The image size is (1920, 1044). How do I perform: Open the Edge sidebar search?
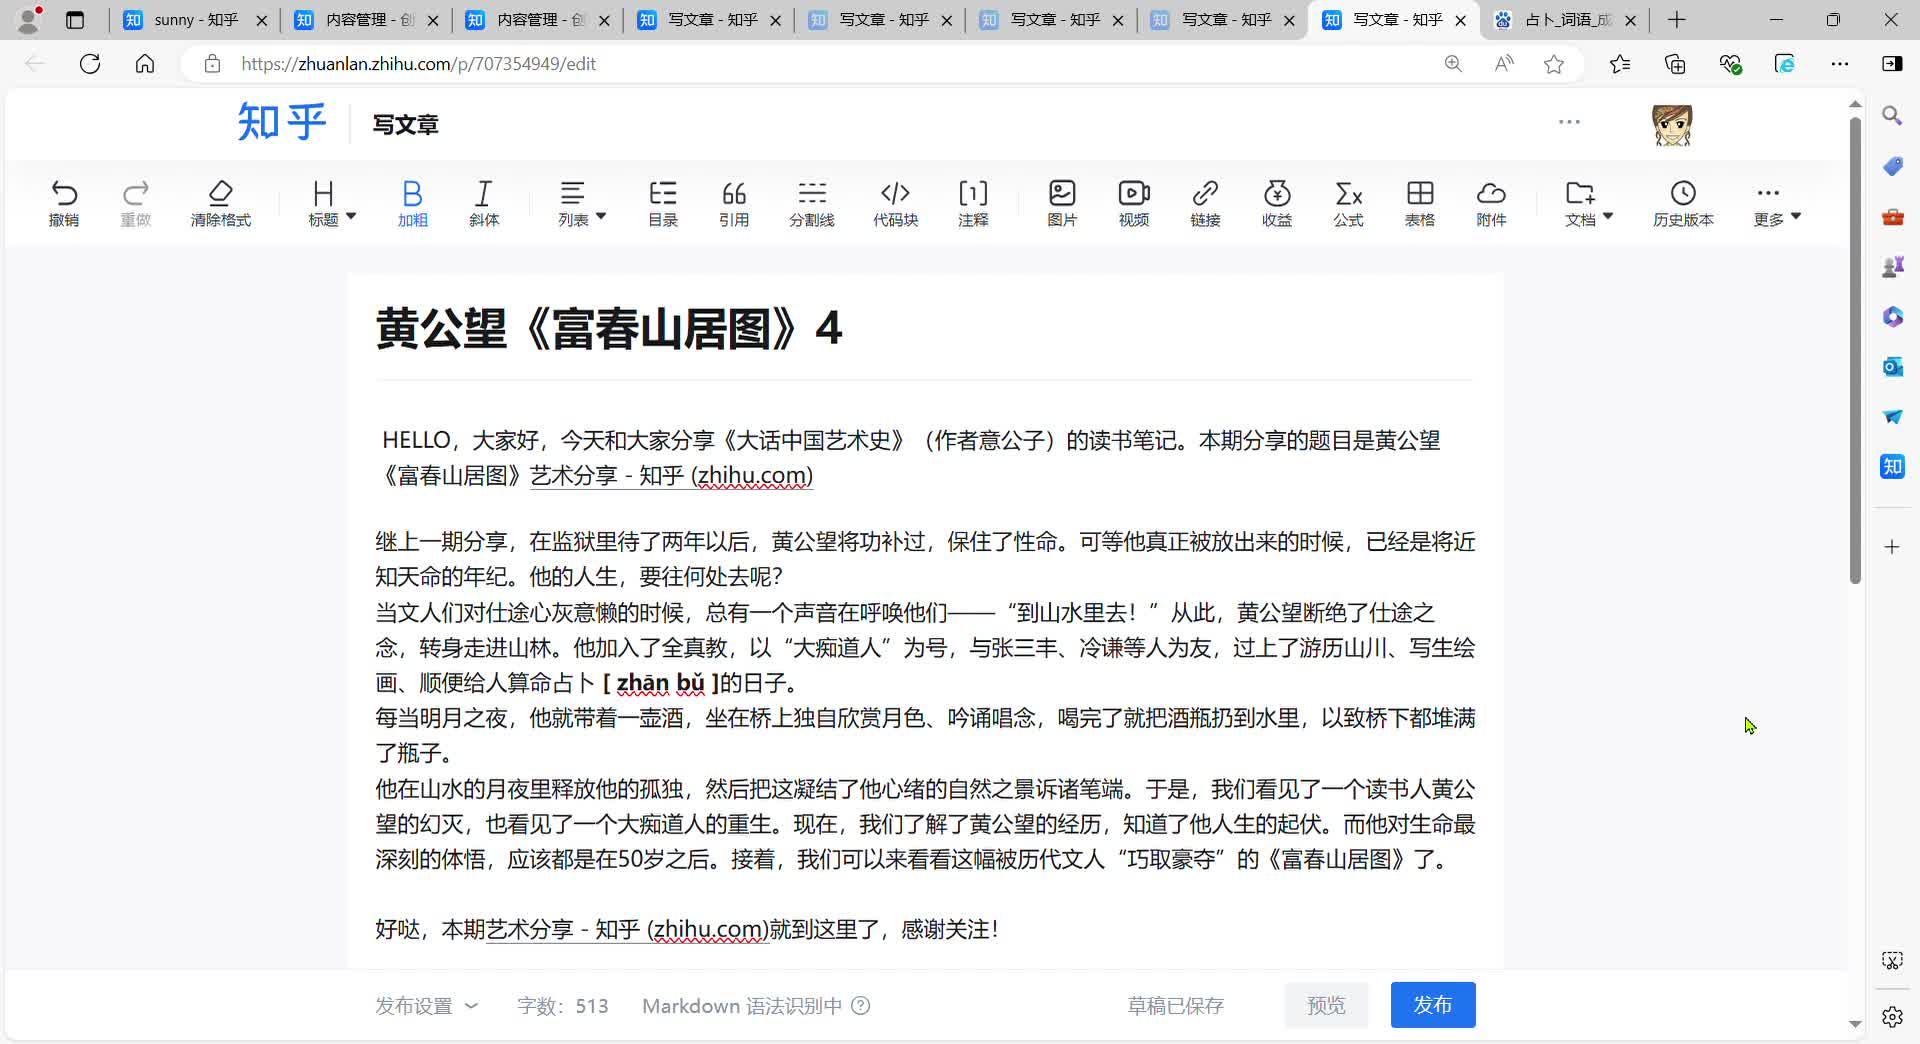[1892, 116]
